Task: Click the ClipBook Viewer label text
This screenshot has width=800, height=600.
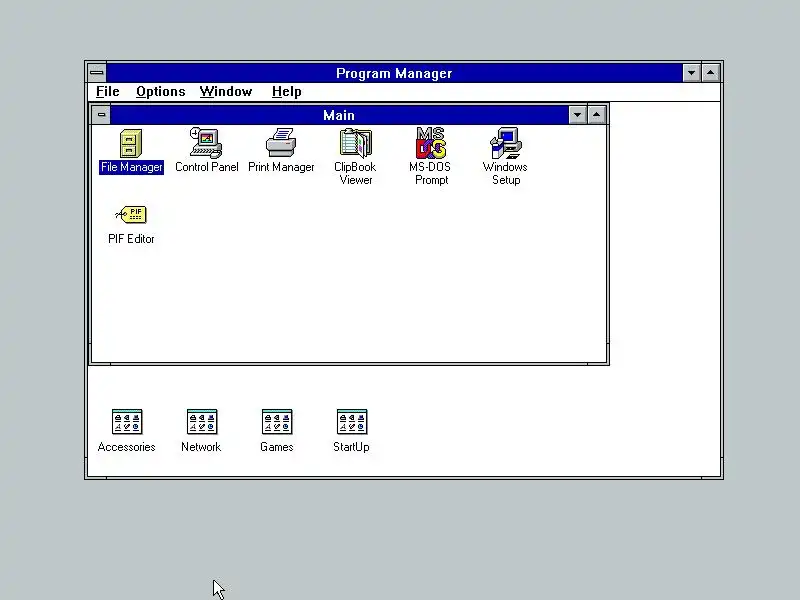Action: [356, 173]
